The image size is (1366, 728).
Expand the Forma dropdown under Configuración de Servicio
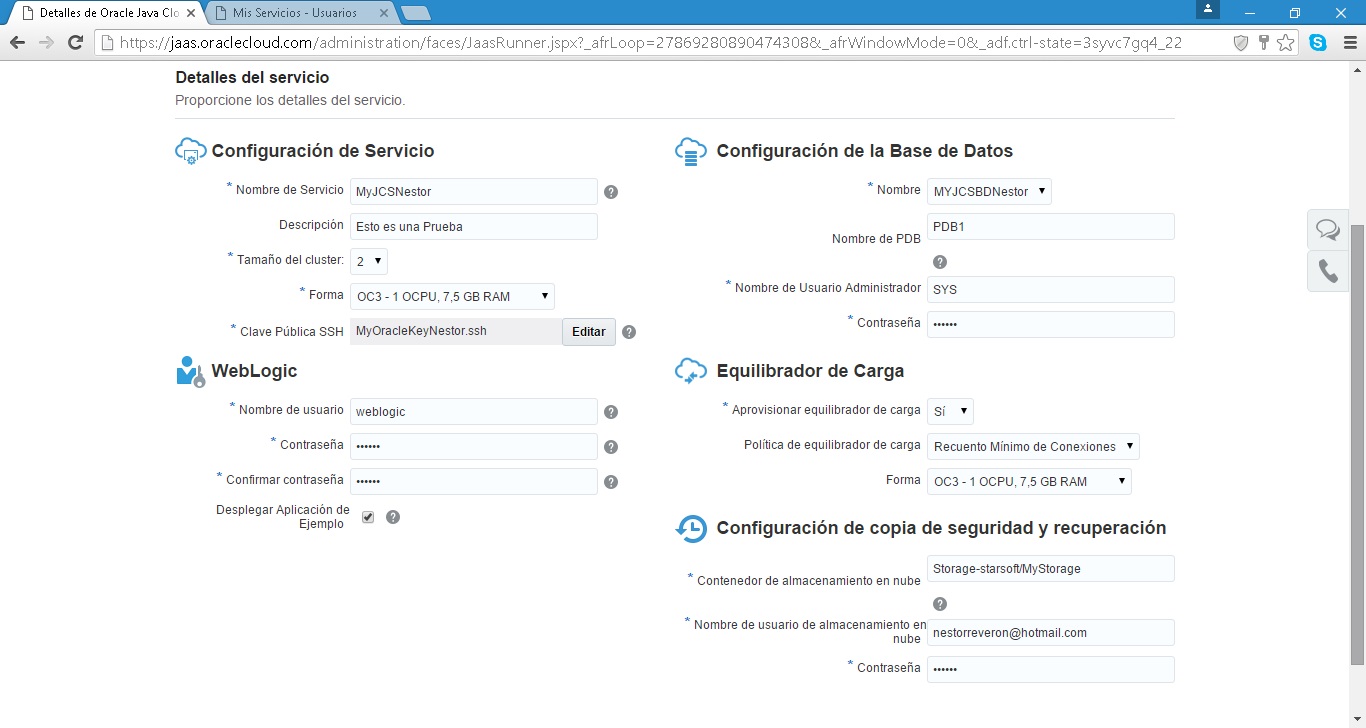pyautogui.click(x=452, y=296)
